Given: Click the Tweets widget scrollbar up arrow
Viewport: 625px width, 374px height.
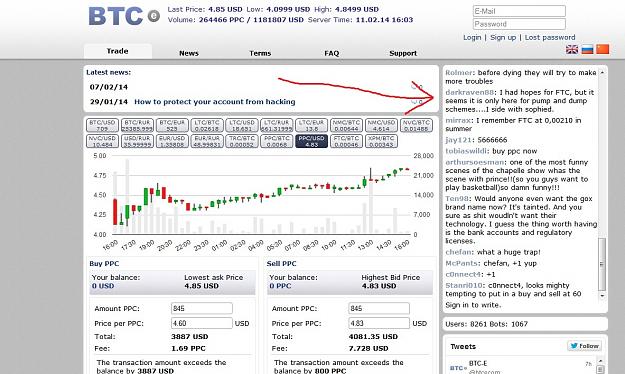Looking at the screenshot, I should (601, 361).
